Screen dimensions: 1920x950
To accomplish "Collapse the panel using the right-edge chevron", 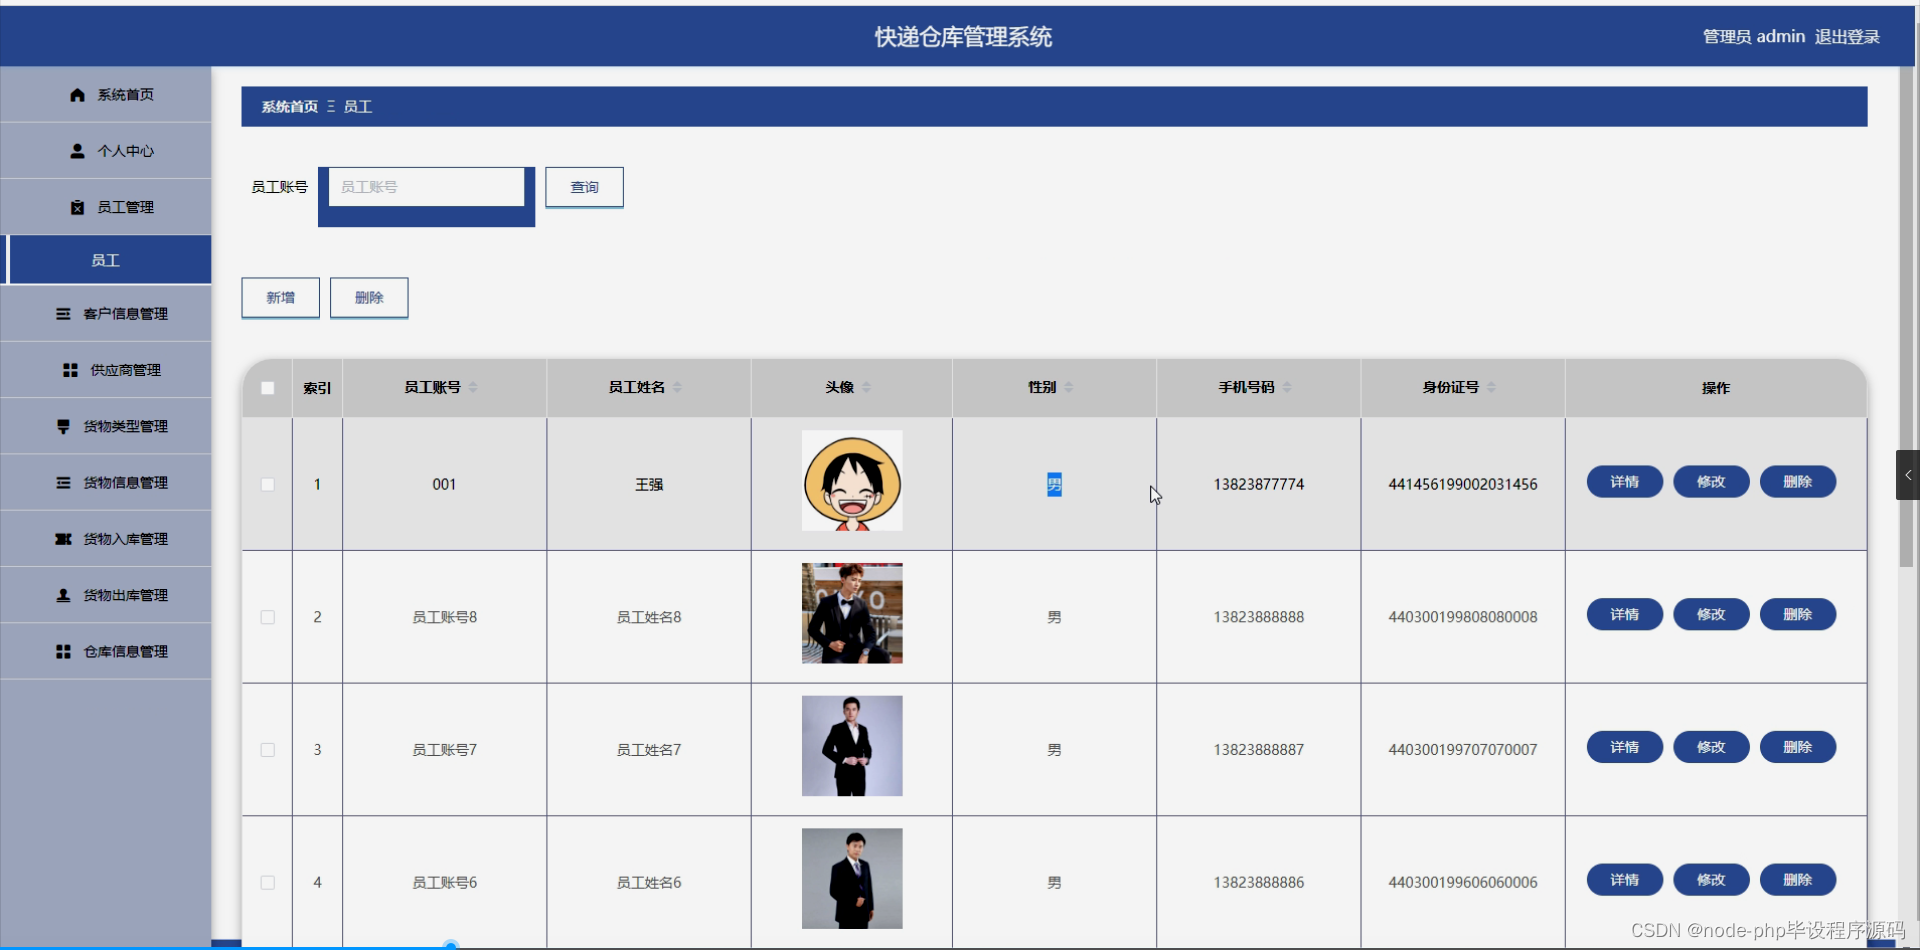I will coord(1908,475).
